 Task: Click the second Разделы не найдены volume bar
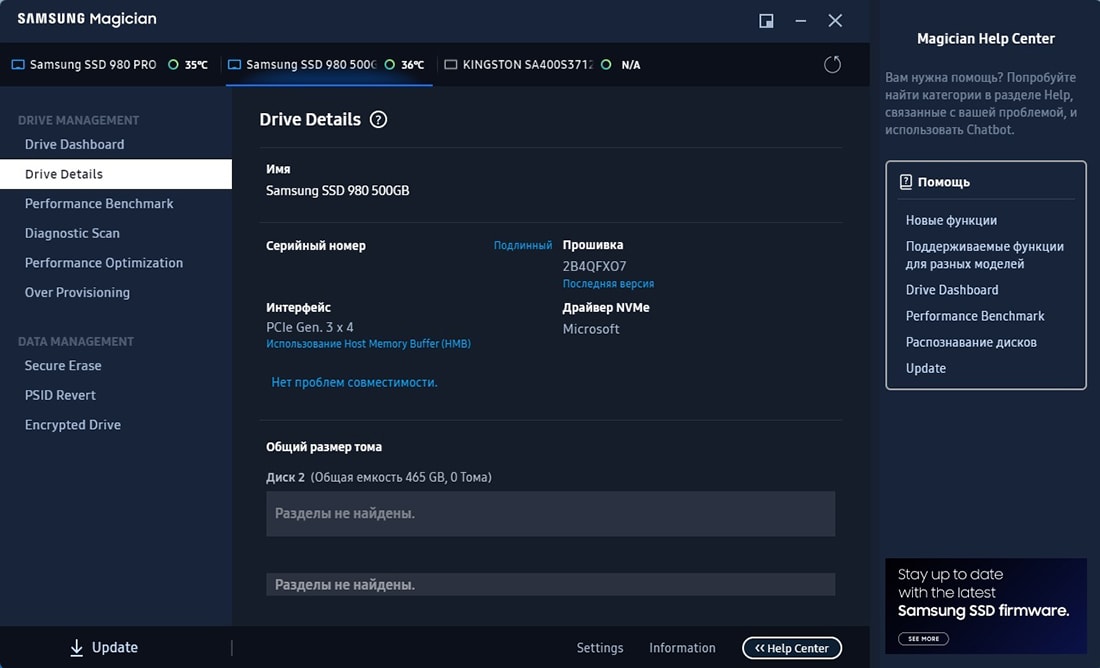coord(551,584)
